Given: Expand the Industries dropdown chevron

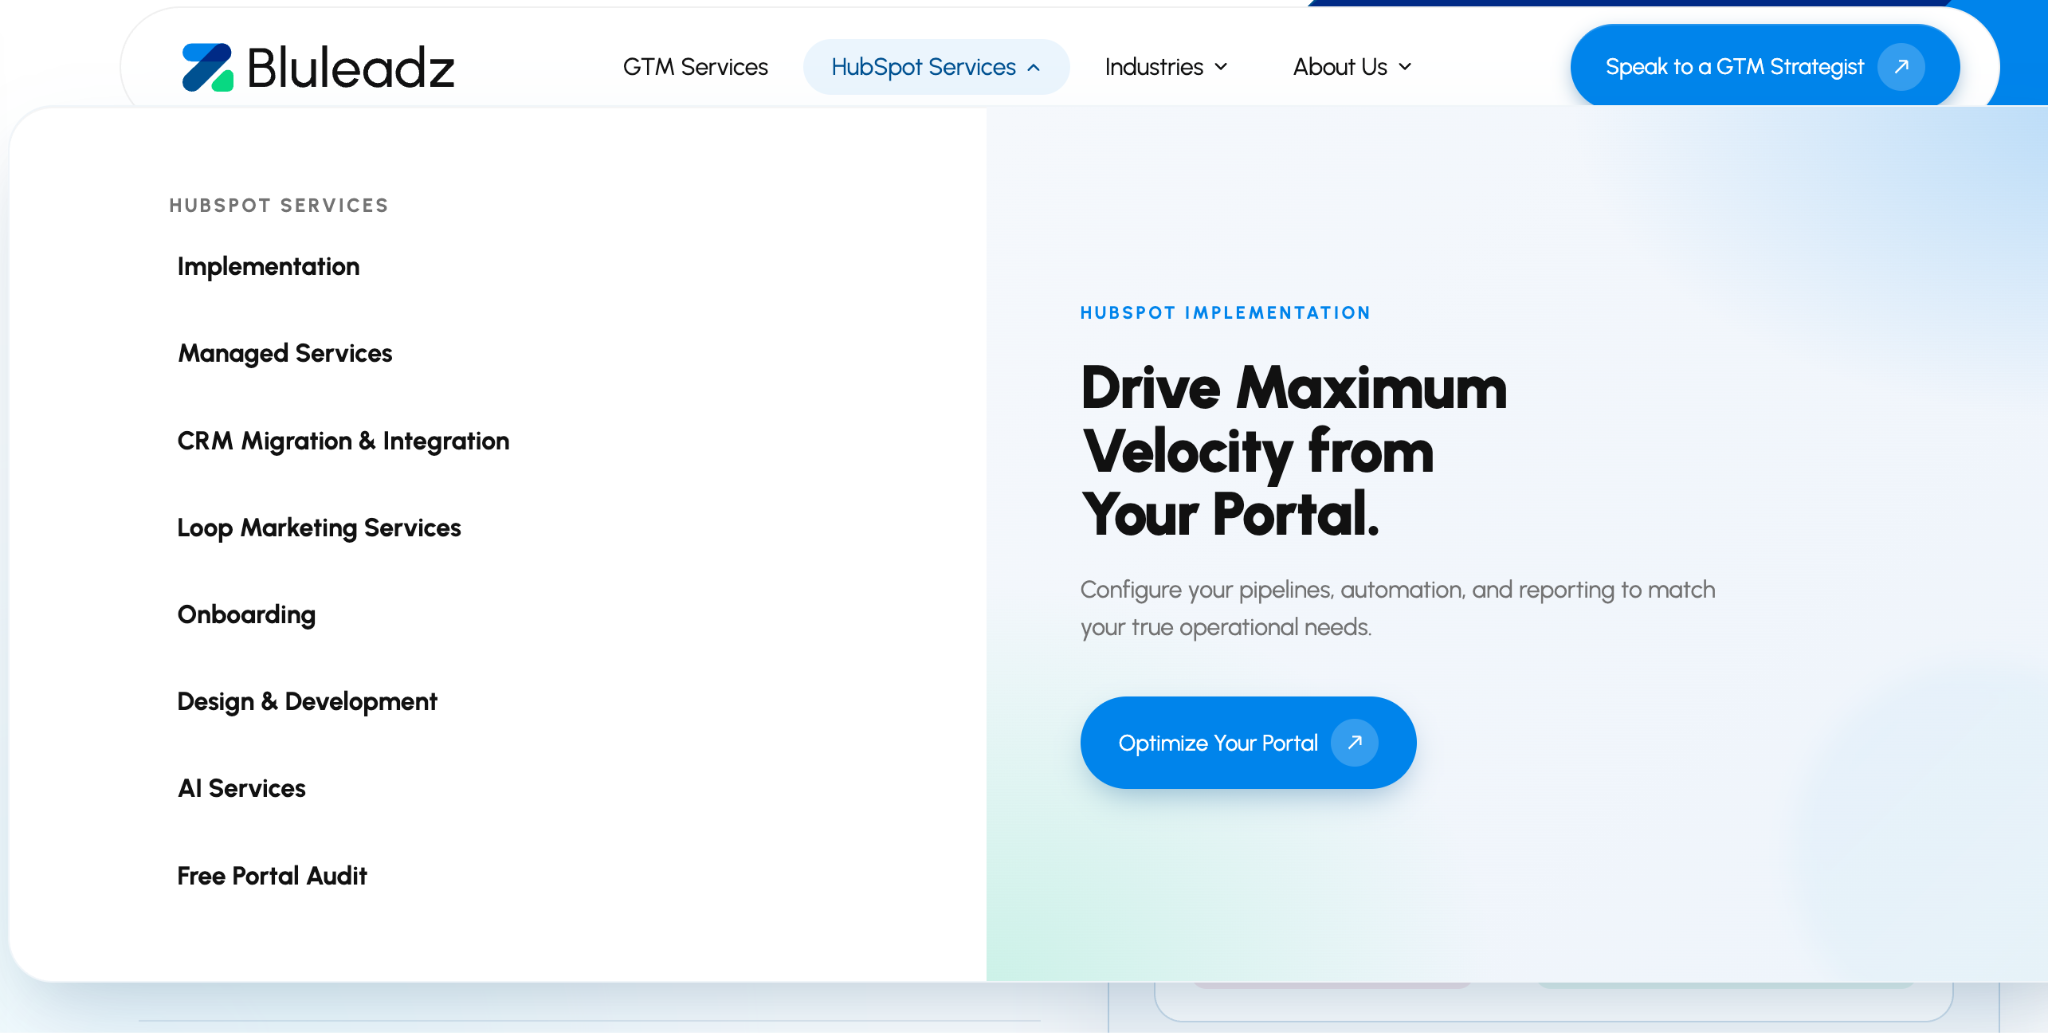Looking at the screenshot, I should click(x=1221, y=67).
